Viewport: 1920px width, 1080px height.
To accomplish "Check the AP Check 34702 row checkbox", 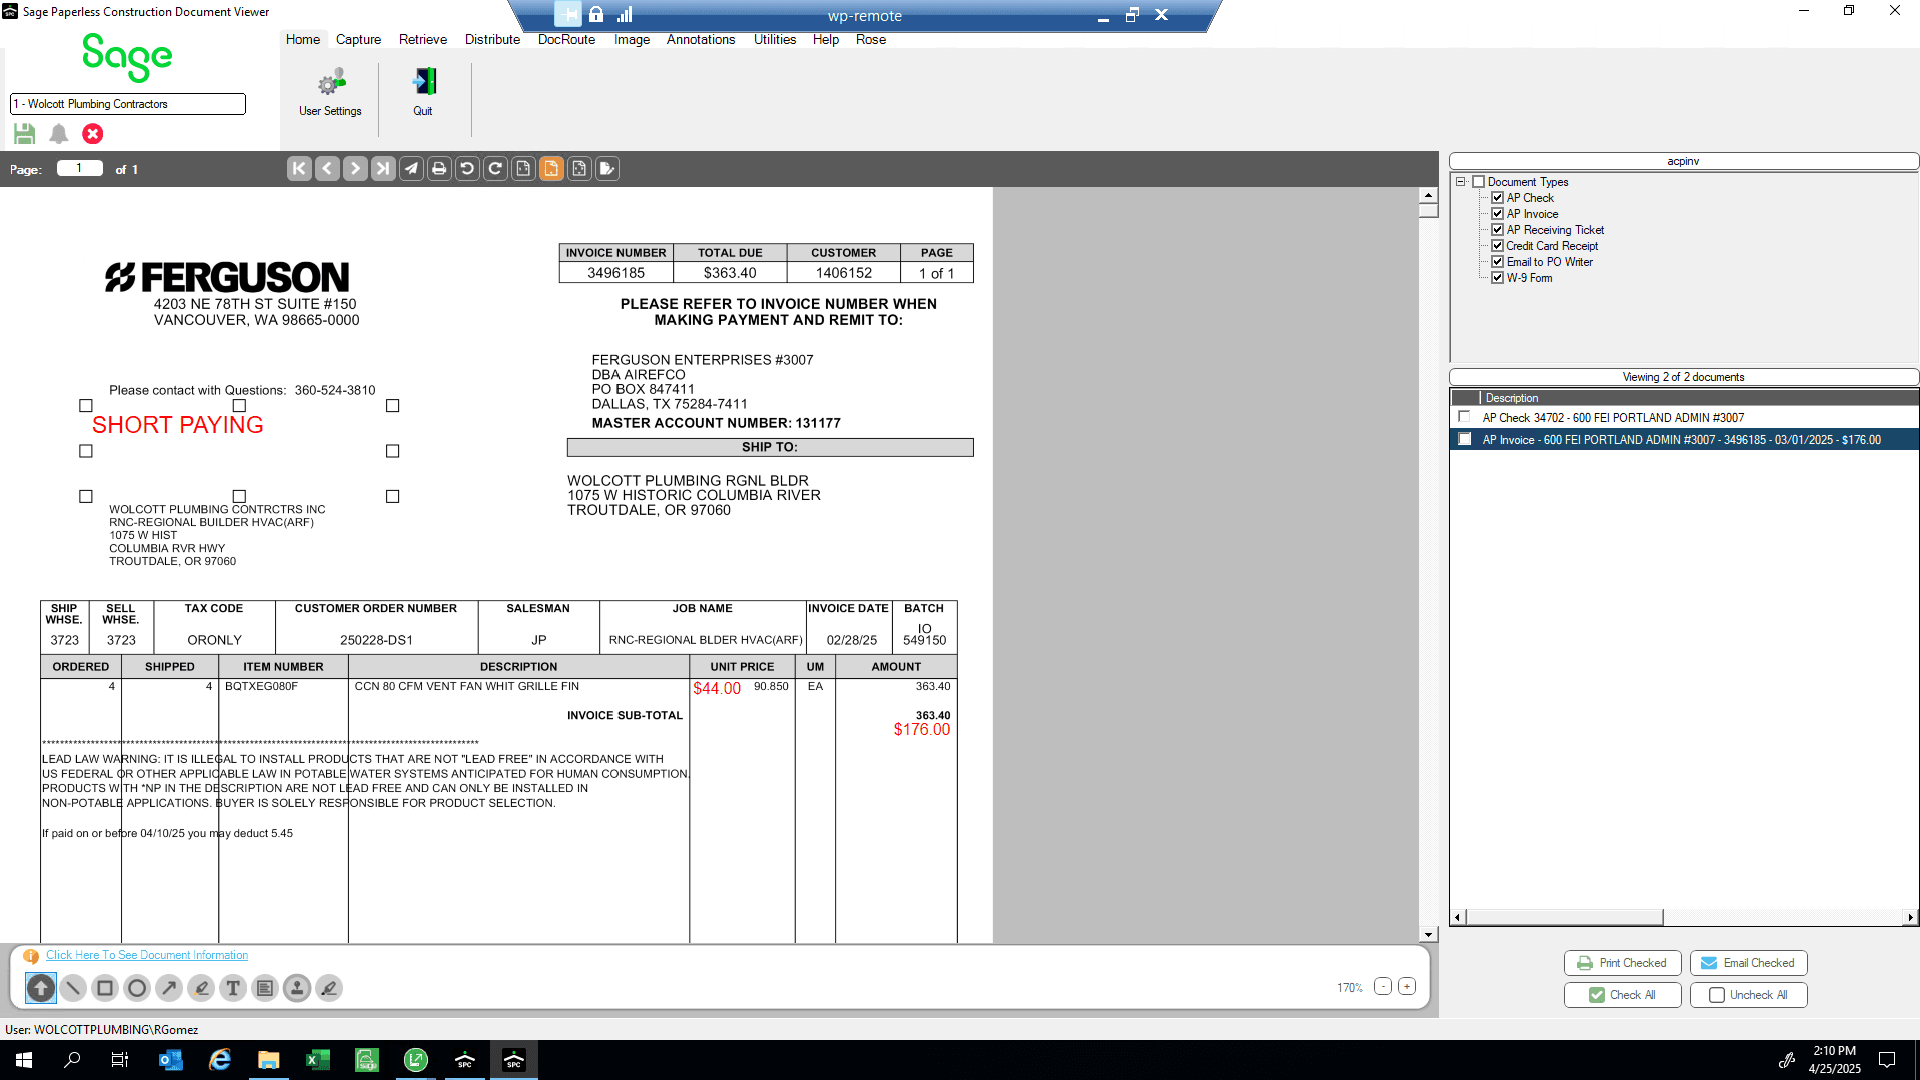I will coord(1465,417).
